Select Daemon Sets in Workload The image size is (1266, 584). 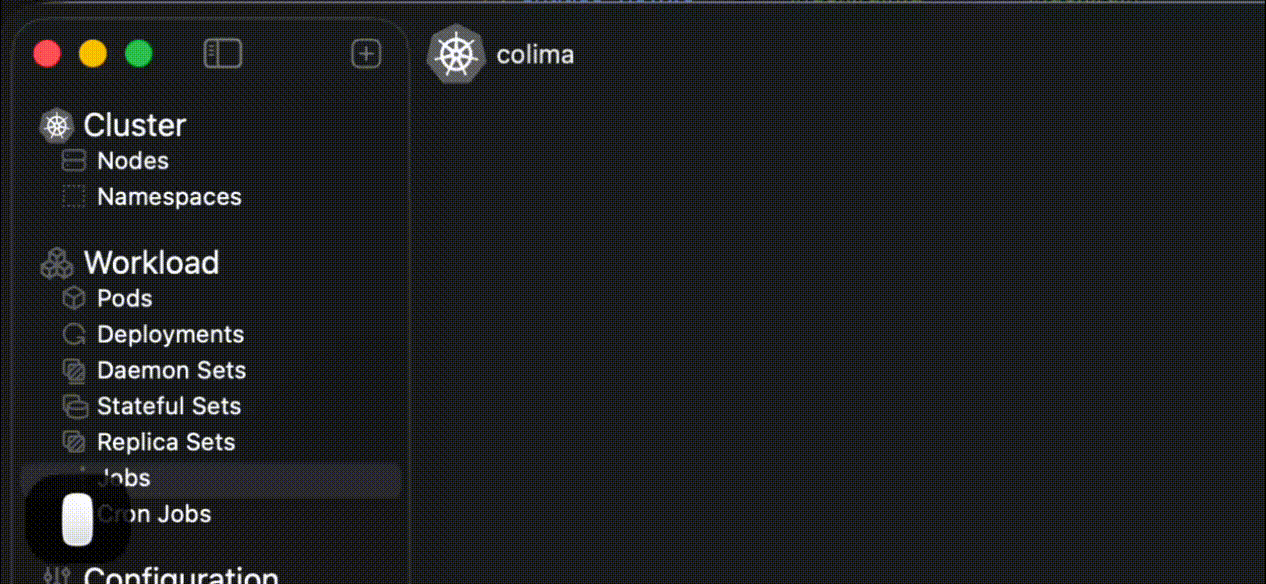[x=171, y=371]
